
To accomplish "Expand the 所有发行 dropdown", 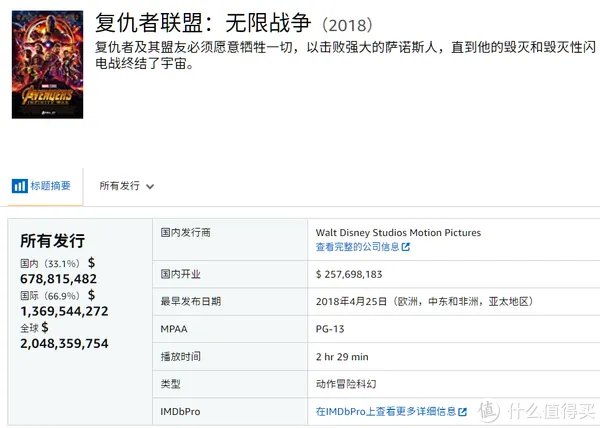I will (126, 186).
